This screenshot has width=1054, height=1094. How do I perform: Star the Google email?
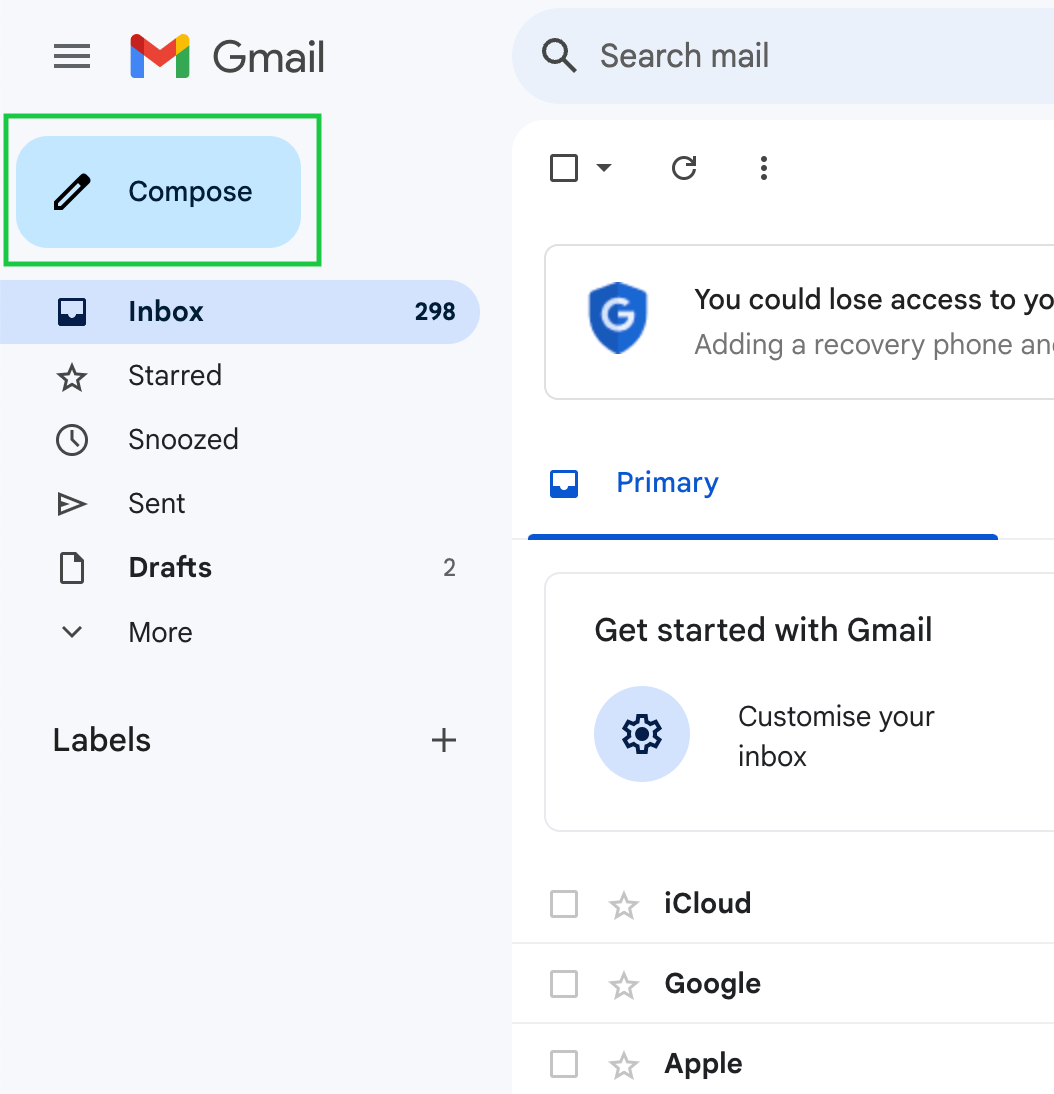click(x=624, y=986)
